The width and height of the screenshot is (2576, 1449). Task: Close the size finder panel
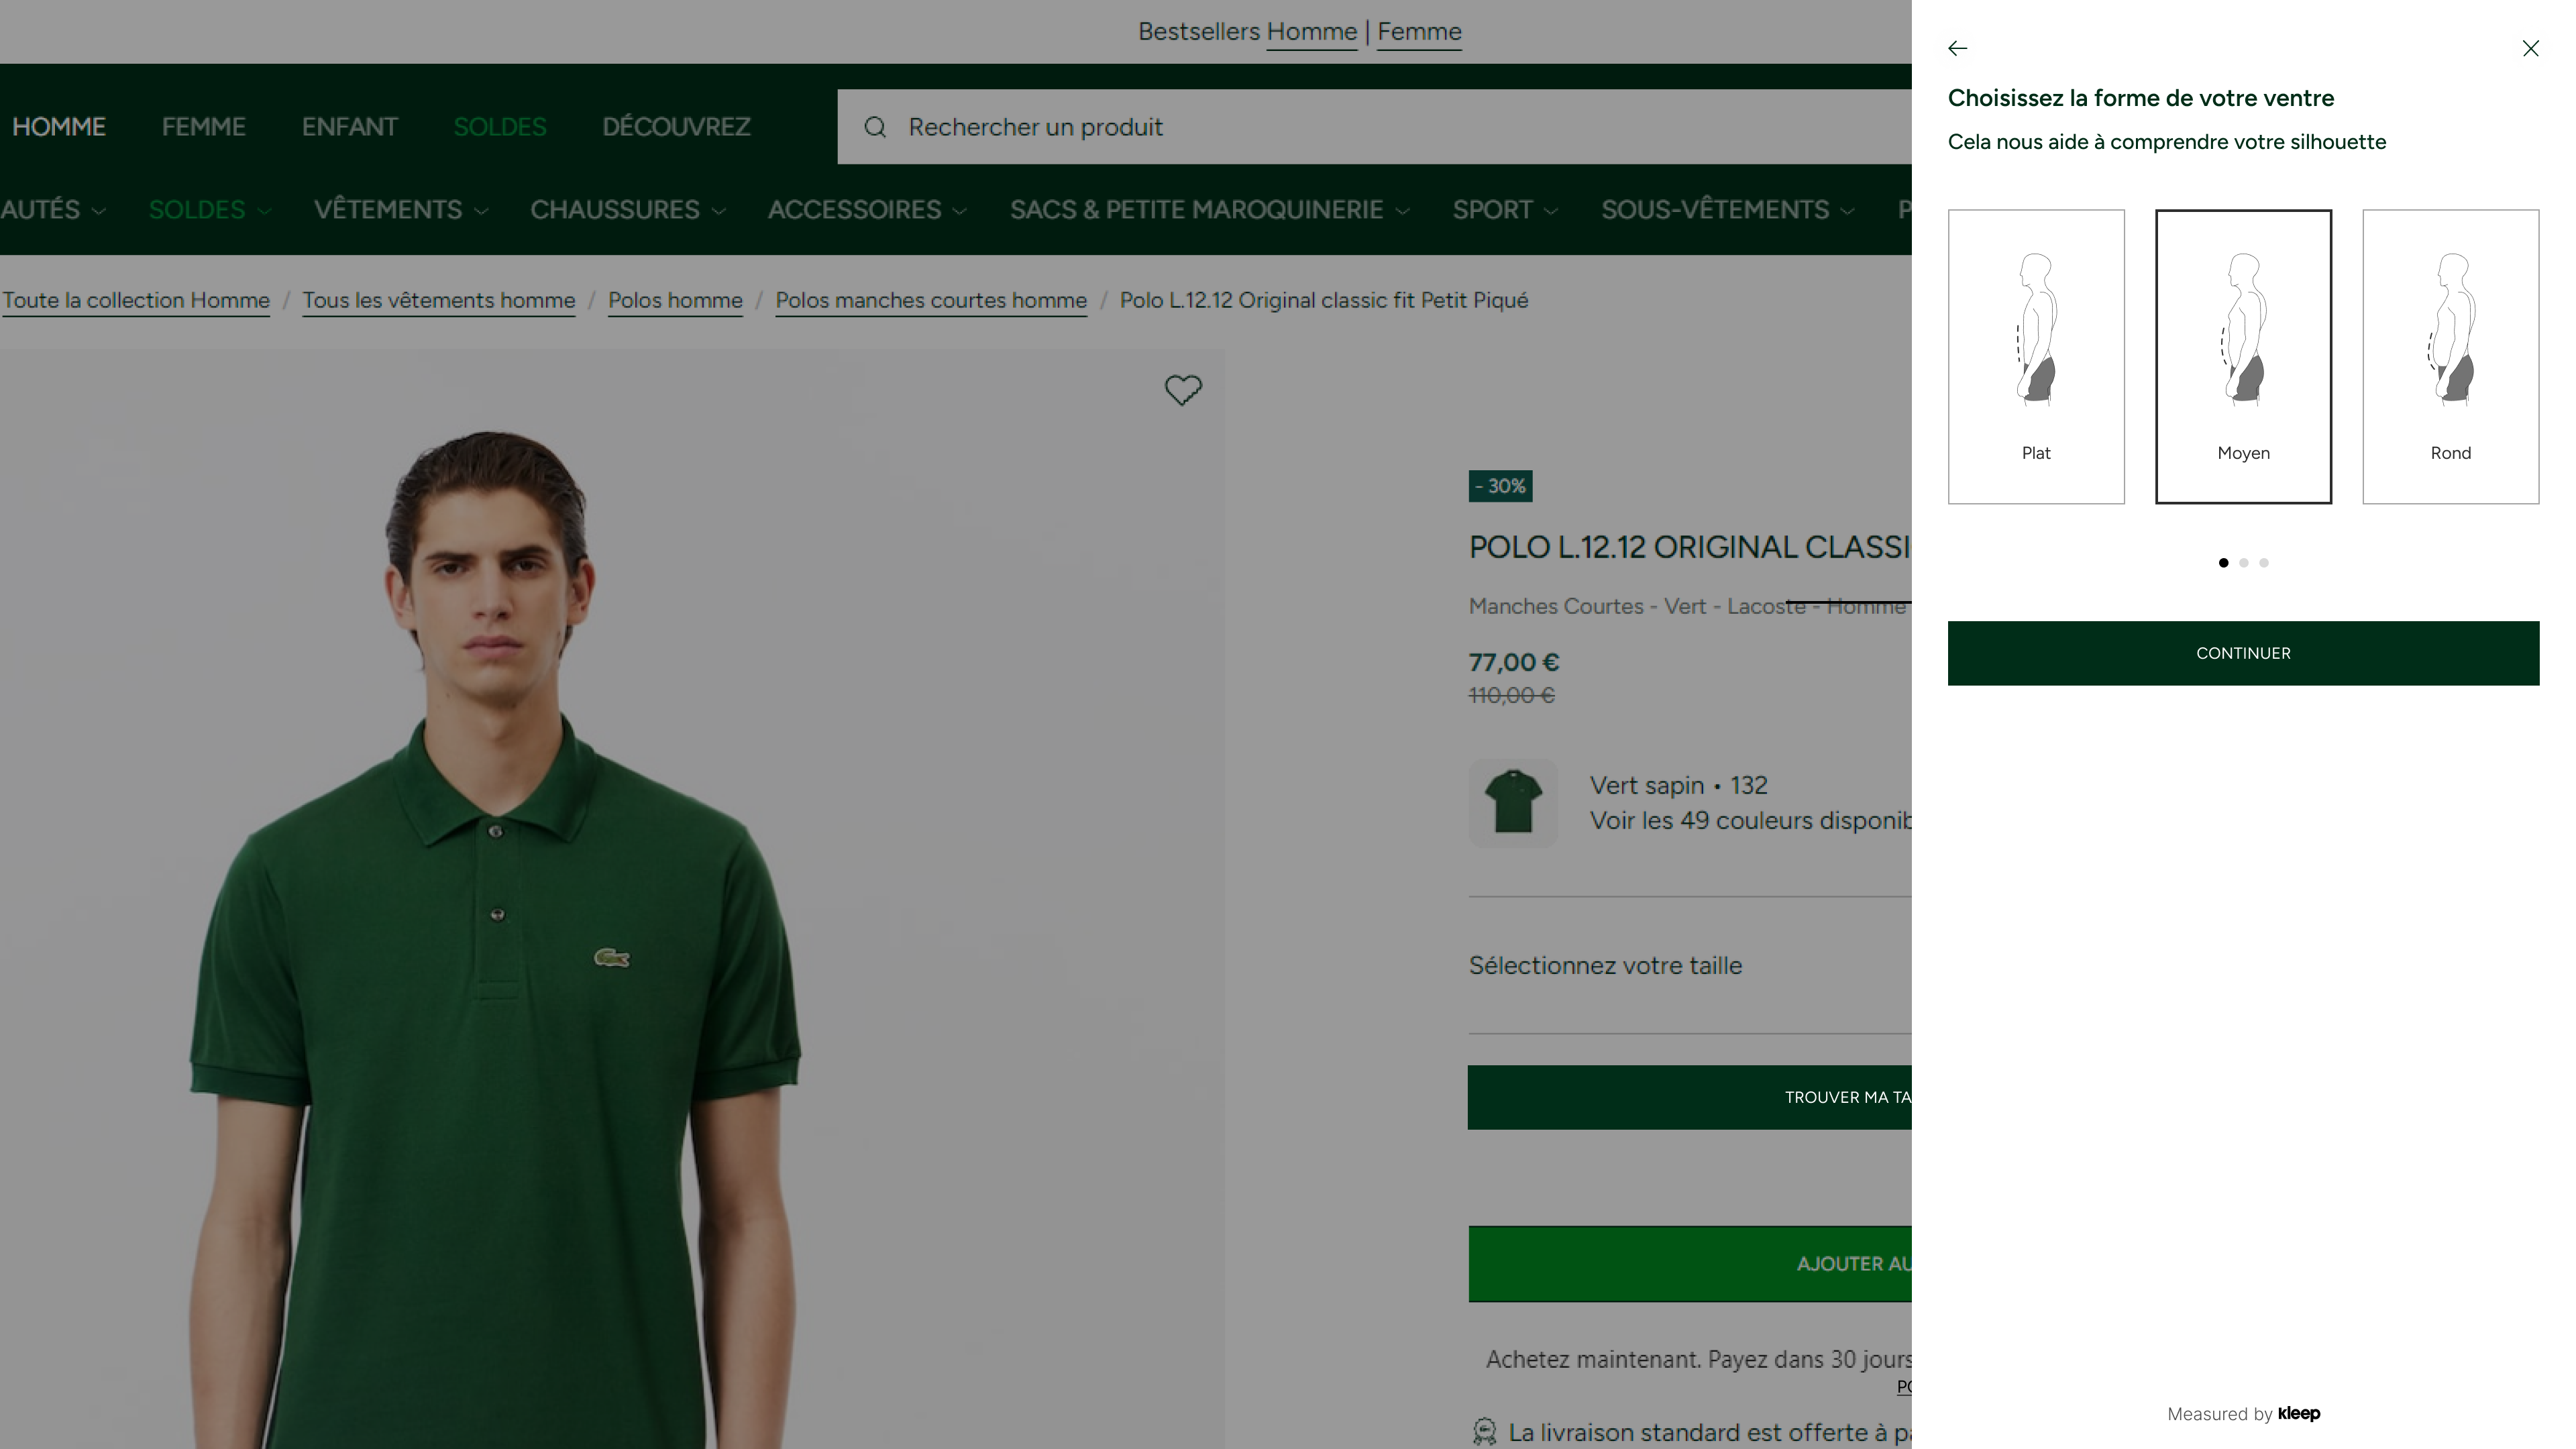2530,48
